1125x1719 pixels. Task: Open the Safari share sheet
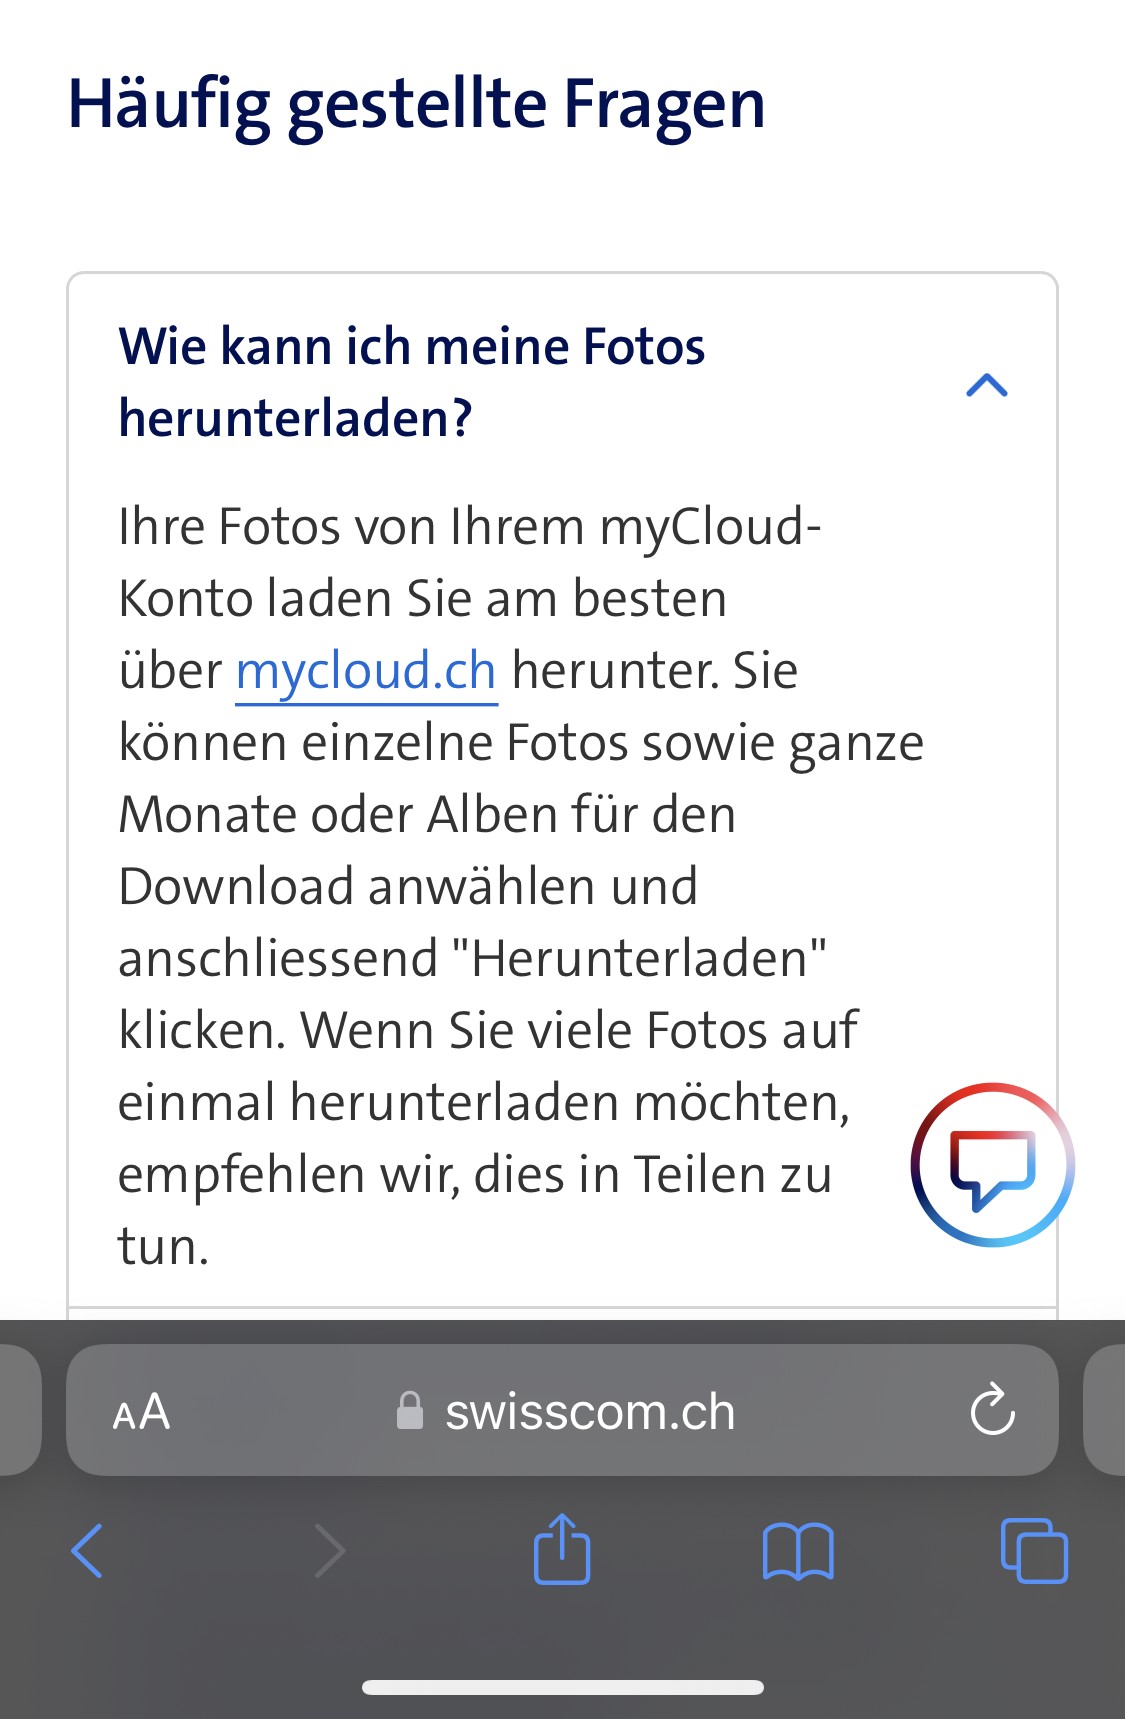[x=562, y=1549]
